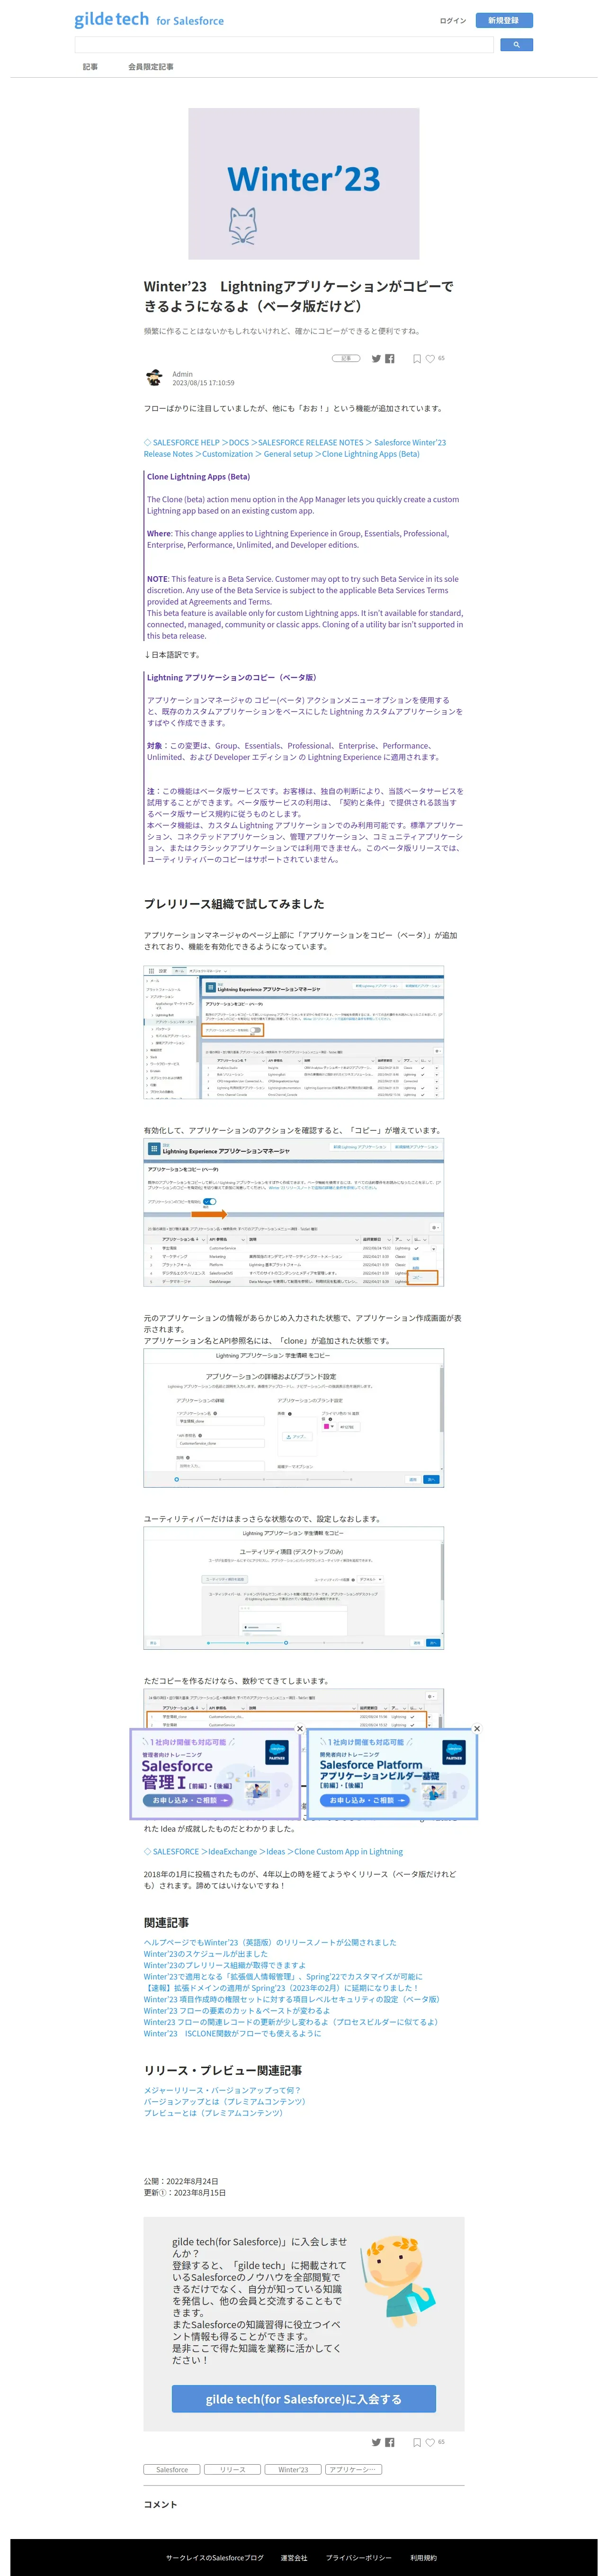Open ISCLONE関数がフローでも使えるように link
The image size is (608, 2576).
coord(233,2033)
